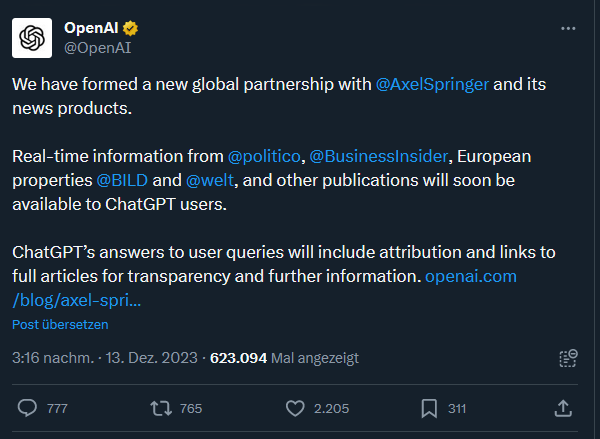
Task: Open the share post icon
Action: (563, 408)
